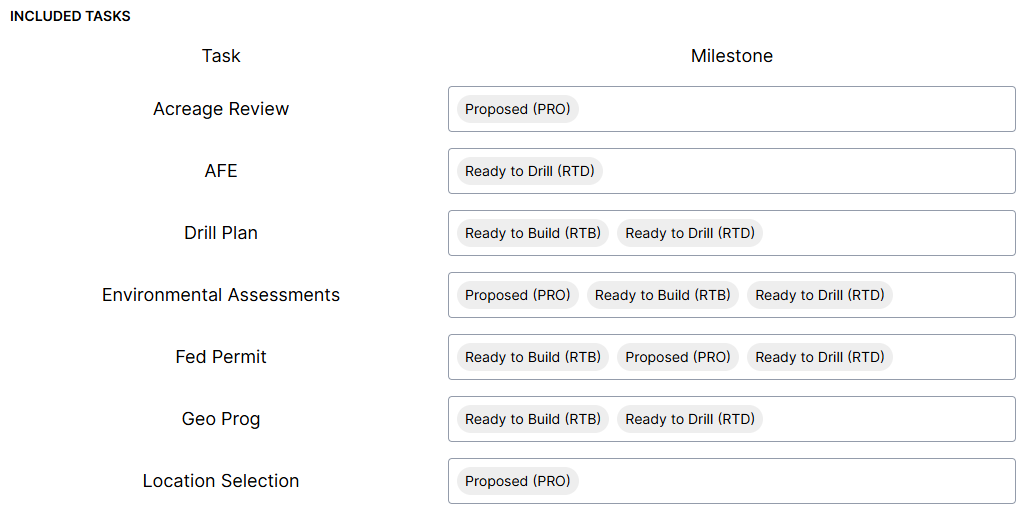
Task: Click the Proposed (PRO) chip for Acreage Review
Action: (517, 109)
